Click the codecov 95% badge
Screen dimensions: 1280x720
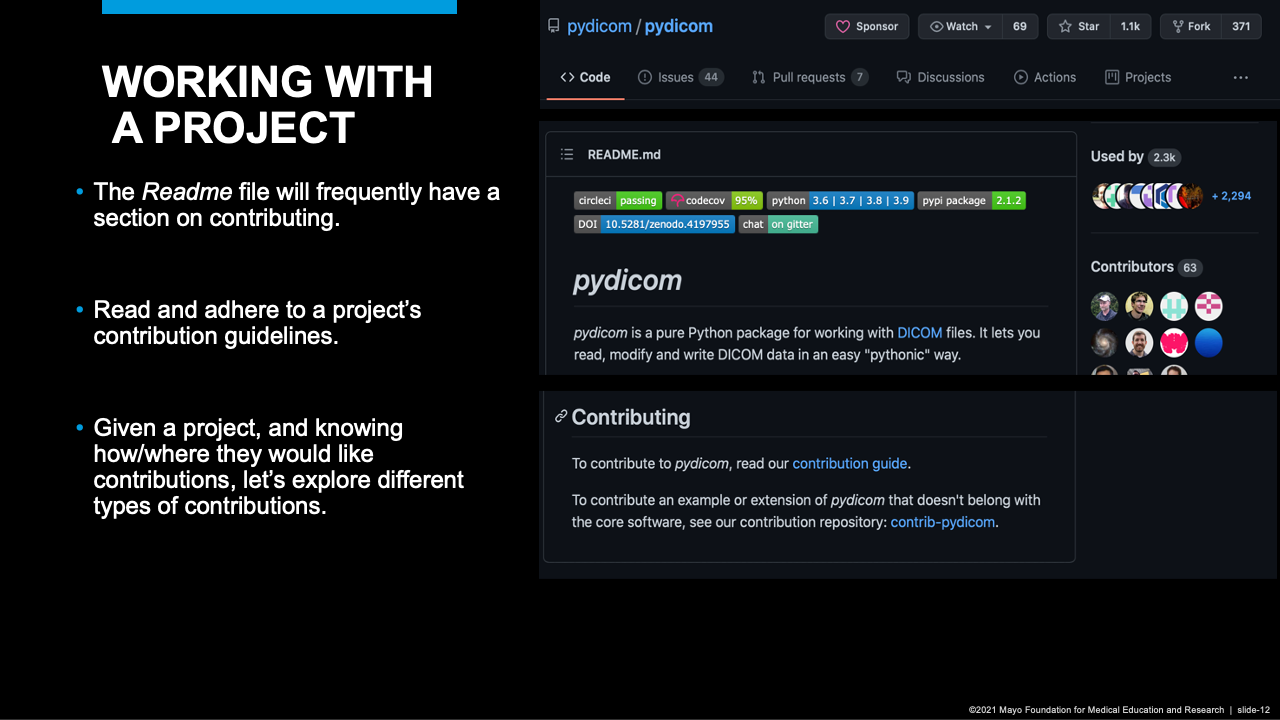714,200
